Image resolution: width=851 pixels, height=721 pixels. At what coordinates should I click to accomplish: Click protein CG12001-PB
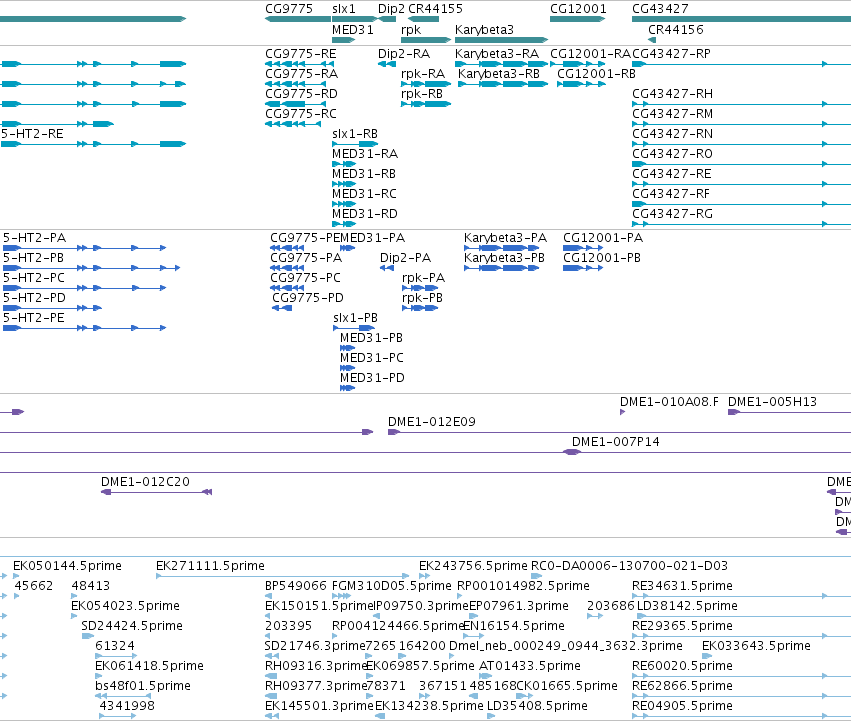[602, 258]
